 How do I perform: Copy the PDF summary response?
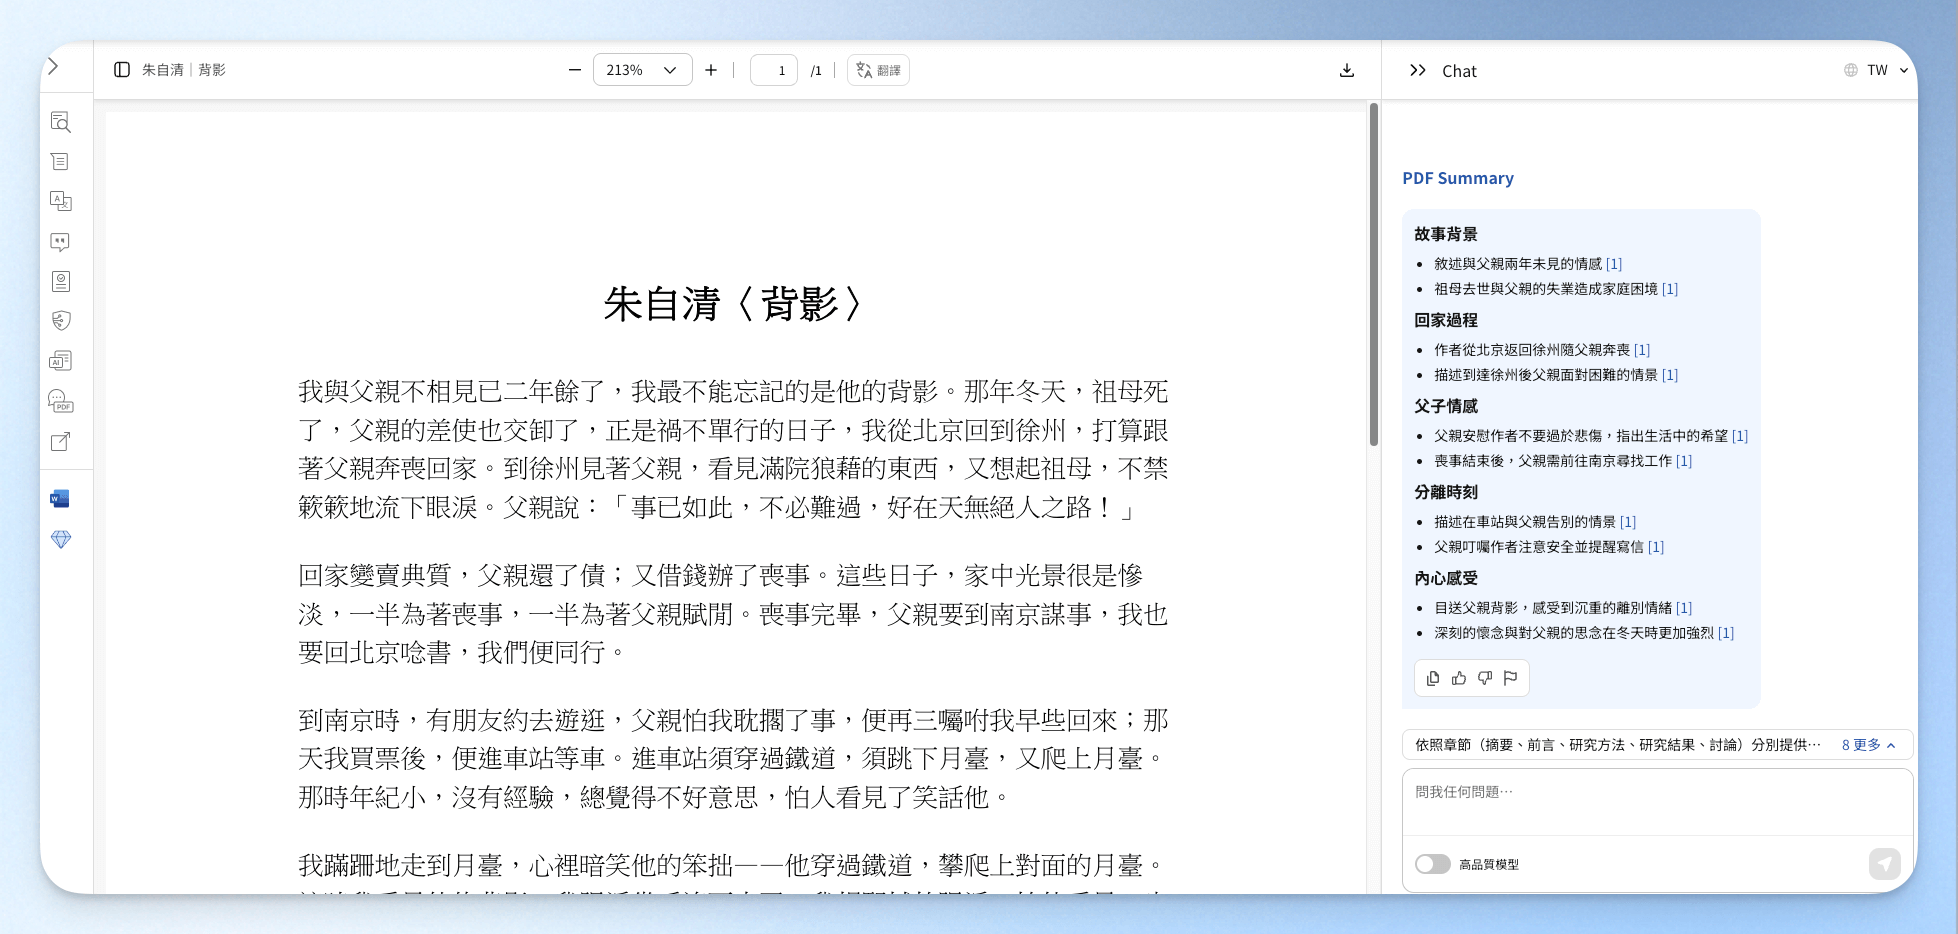pos(1433,678)
